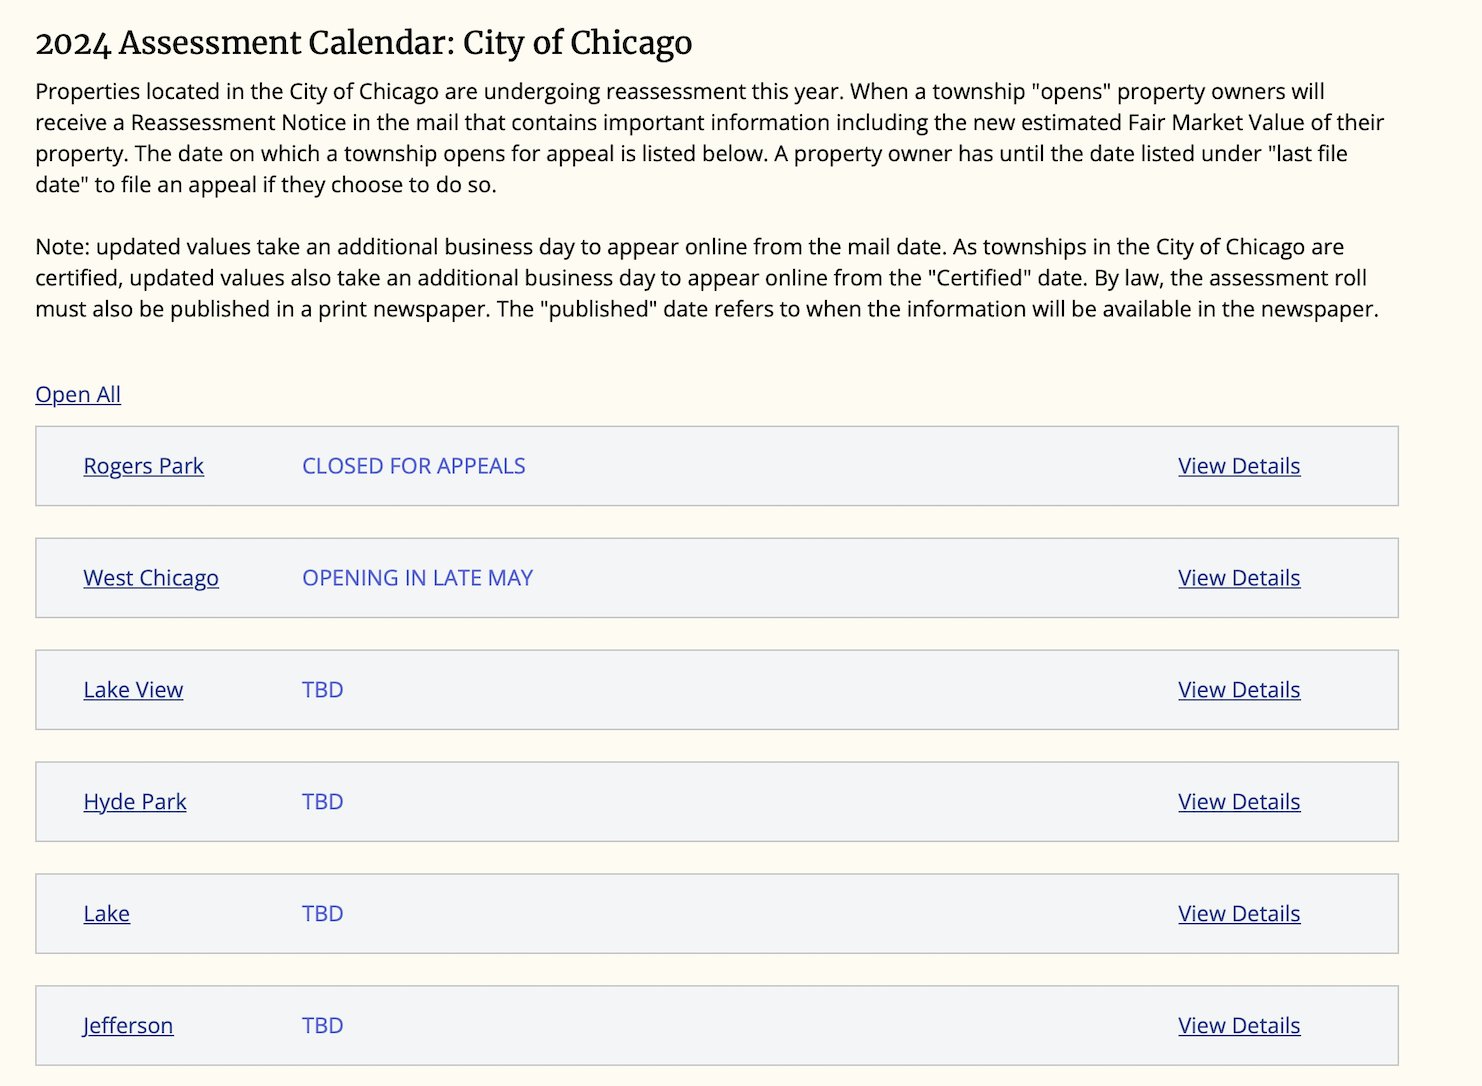Viewport: 1482px width, 1086px height.
Task: Click the TBD status in Jefferson row
Action: point(323,1026)
